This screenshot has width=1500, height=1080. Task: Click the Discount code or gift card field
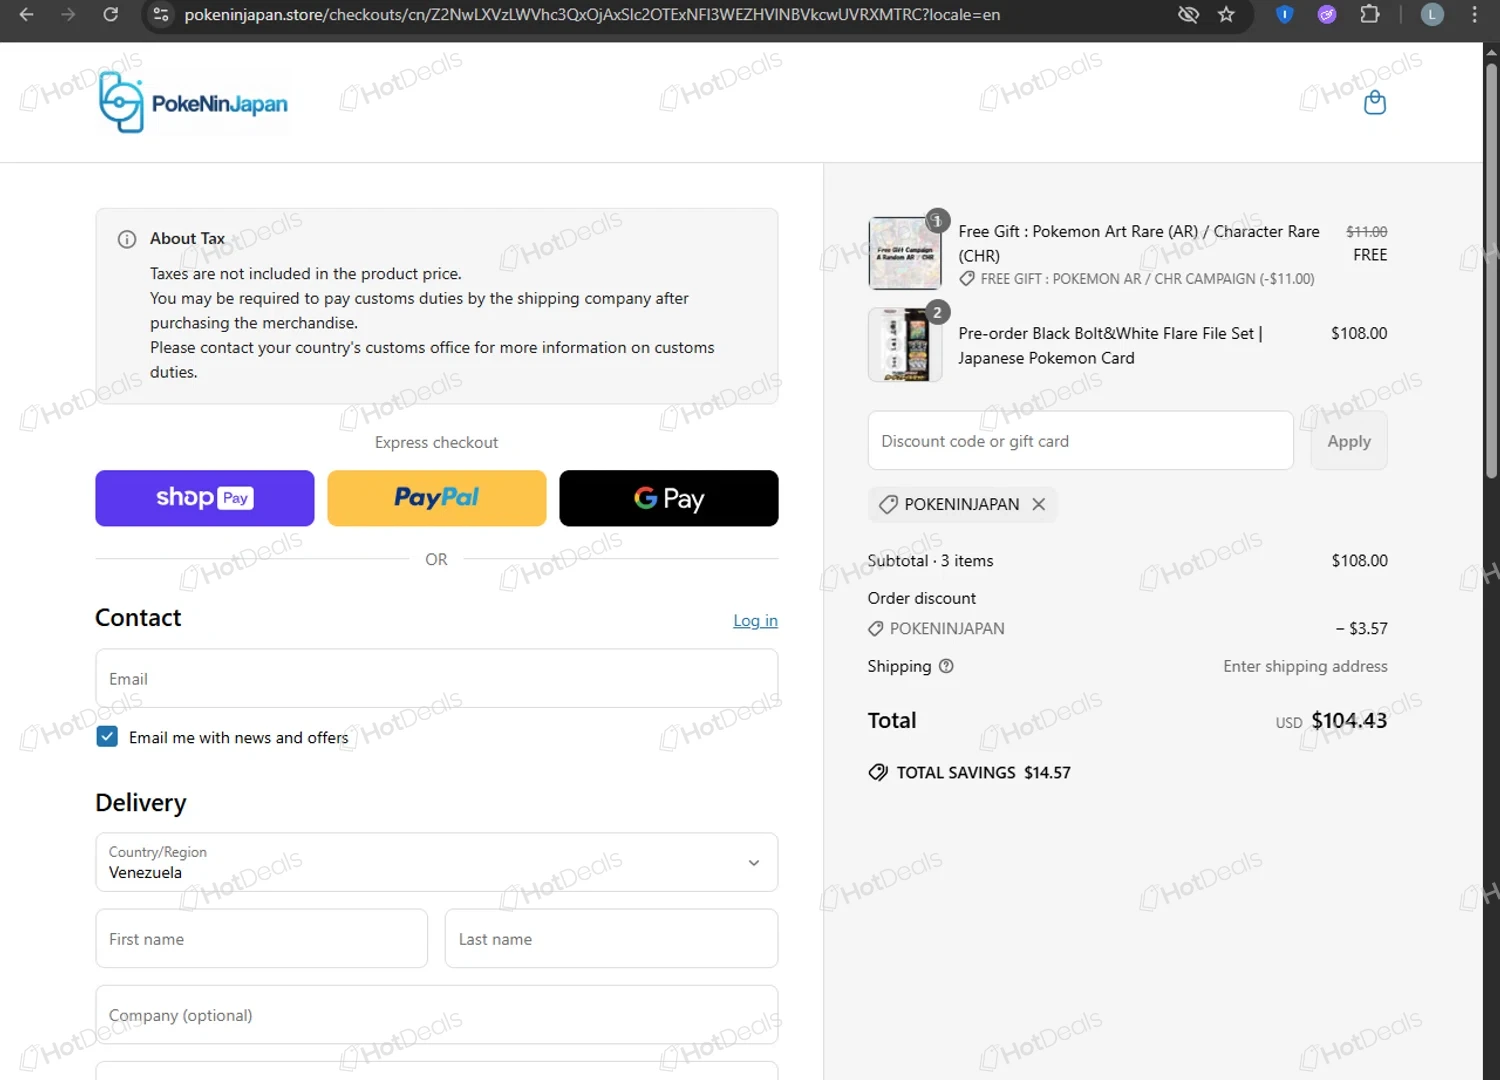coord(1081,441)
